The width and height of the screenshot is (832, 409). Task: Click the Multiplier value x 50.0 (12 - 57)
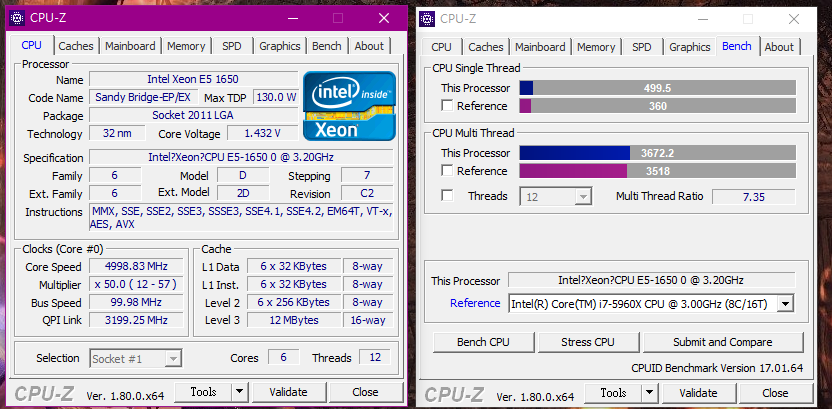click(x=136, y=284)
